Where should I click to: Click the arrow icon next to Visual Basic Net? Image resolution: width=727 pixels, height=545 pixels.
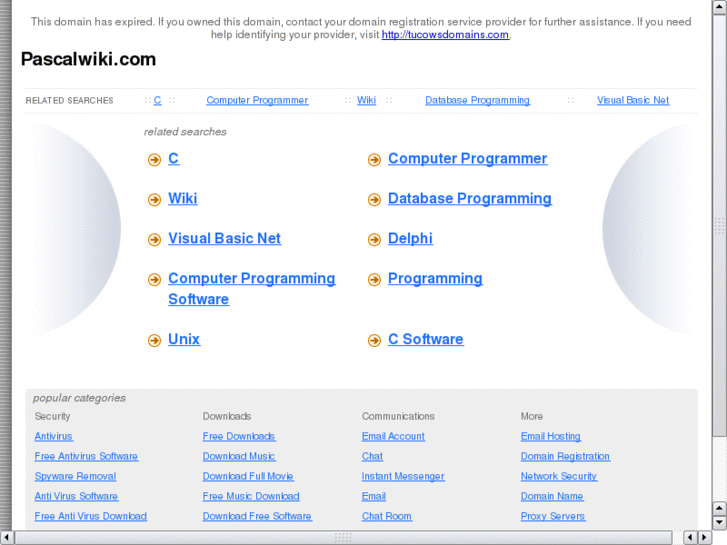tap(154, 240)
